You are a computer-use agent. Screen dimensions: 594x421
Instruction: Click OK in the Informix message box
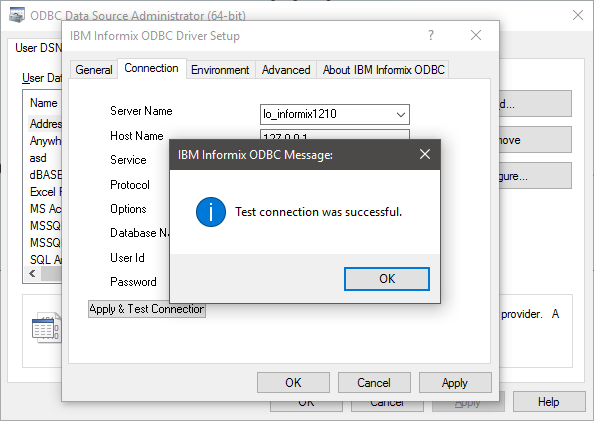pos(387,279)
